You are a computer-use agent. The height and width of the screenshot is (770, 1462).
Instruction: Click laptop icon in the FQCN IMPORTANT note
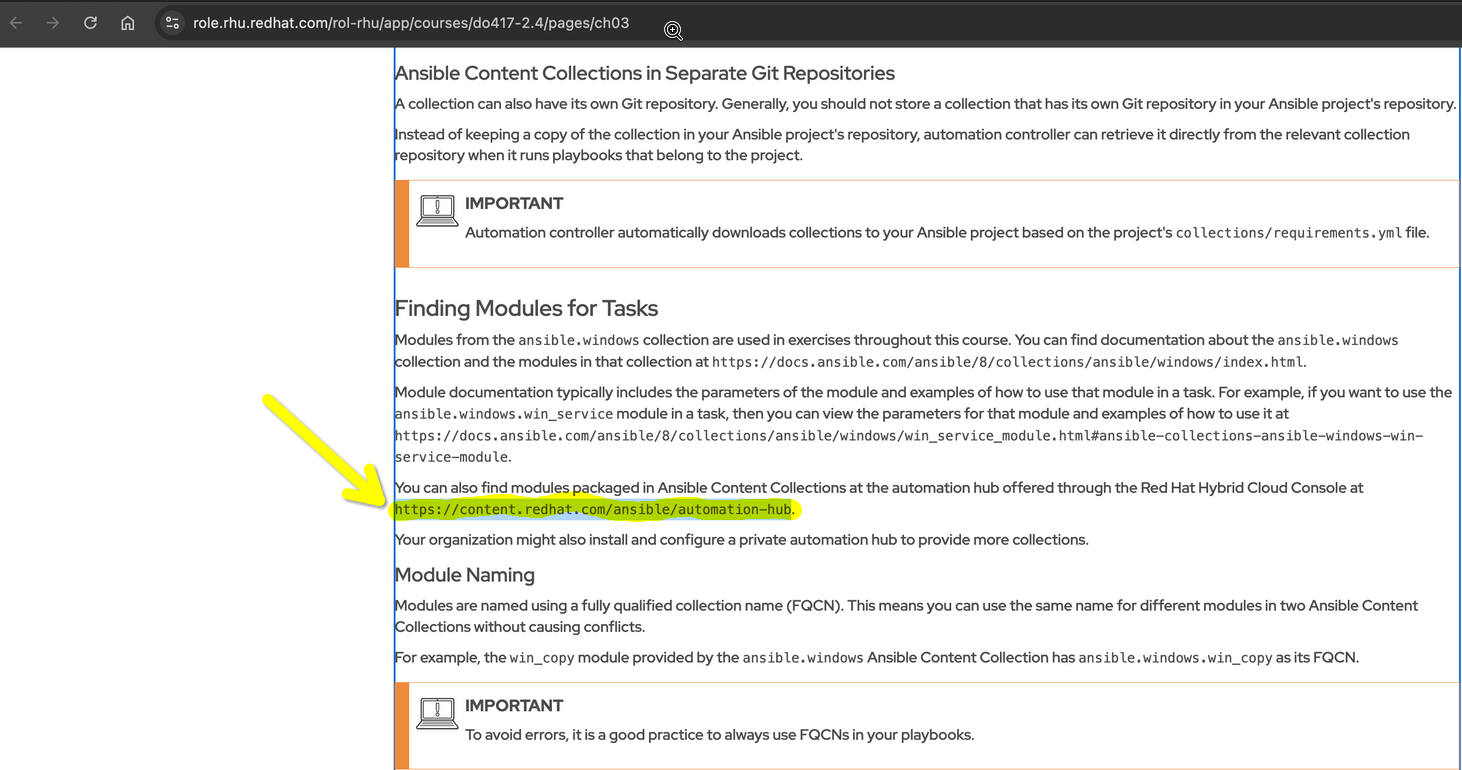point(437,713)
